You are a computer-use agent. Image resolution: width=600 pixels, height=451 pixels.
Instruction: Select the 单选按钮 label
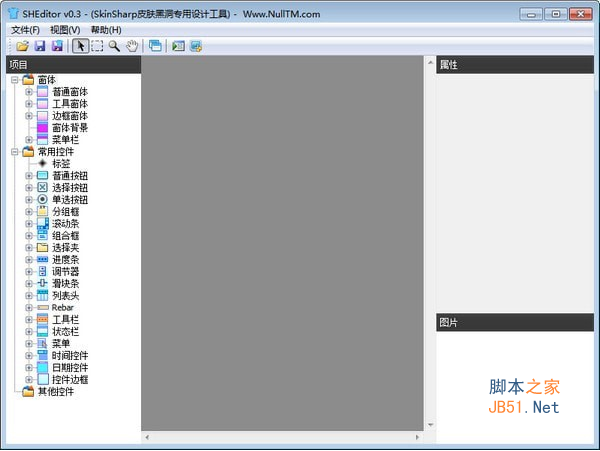[70, 200]
